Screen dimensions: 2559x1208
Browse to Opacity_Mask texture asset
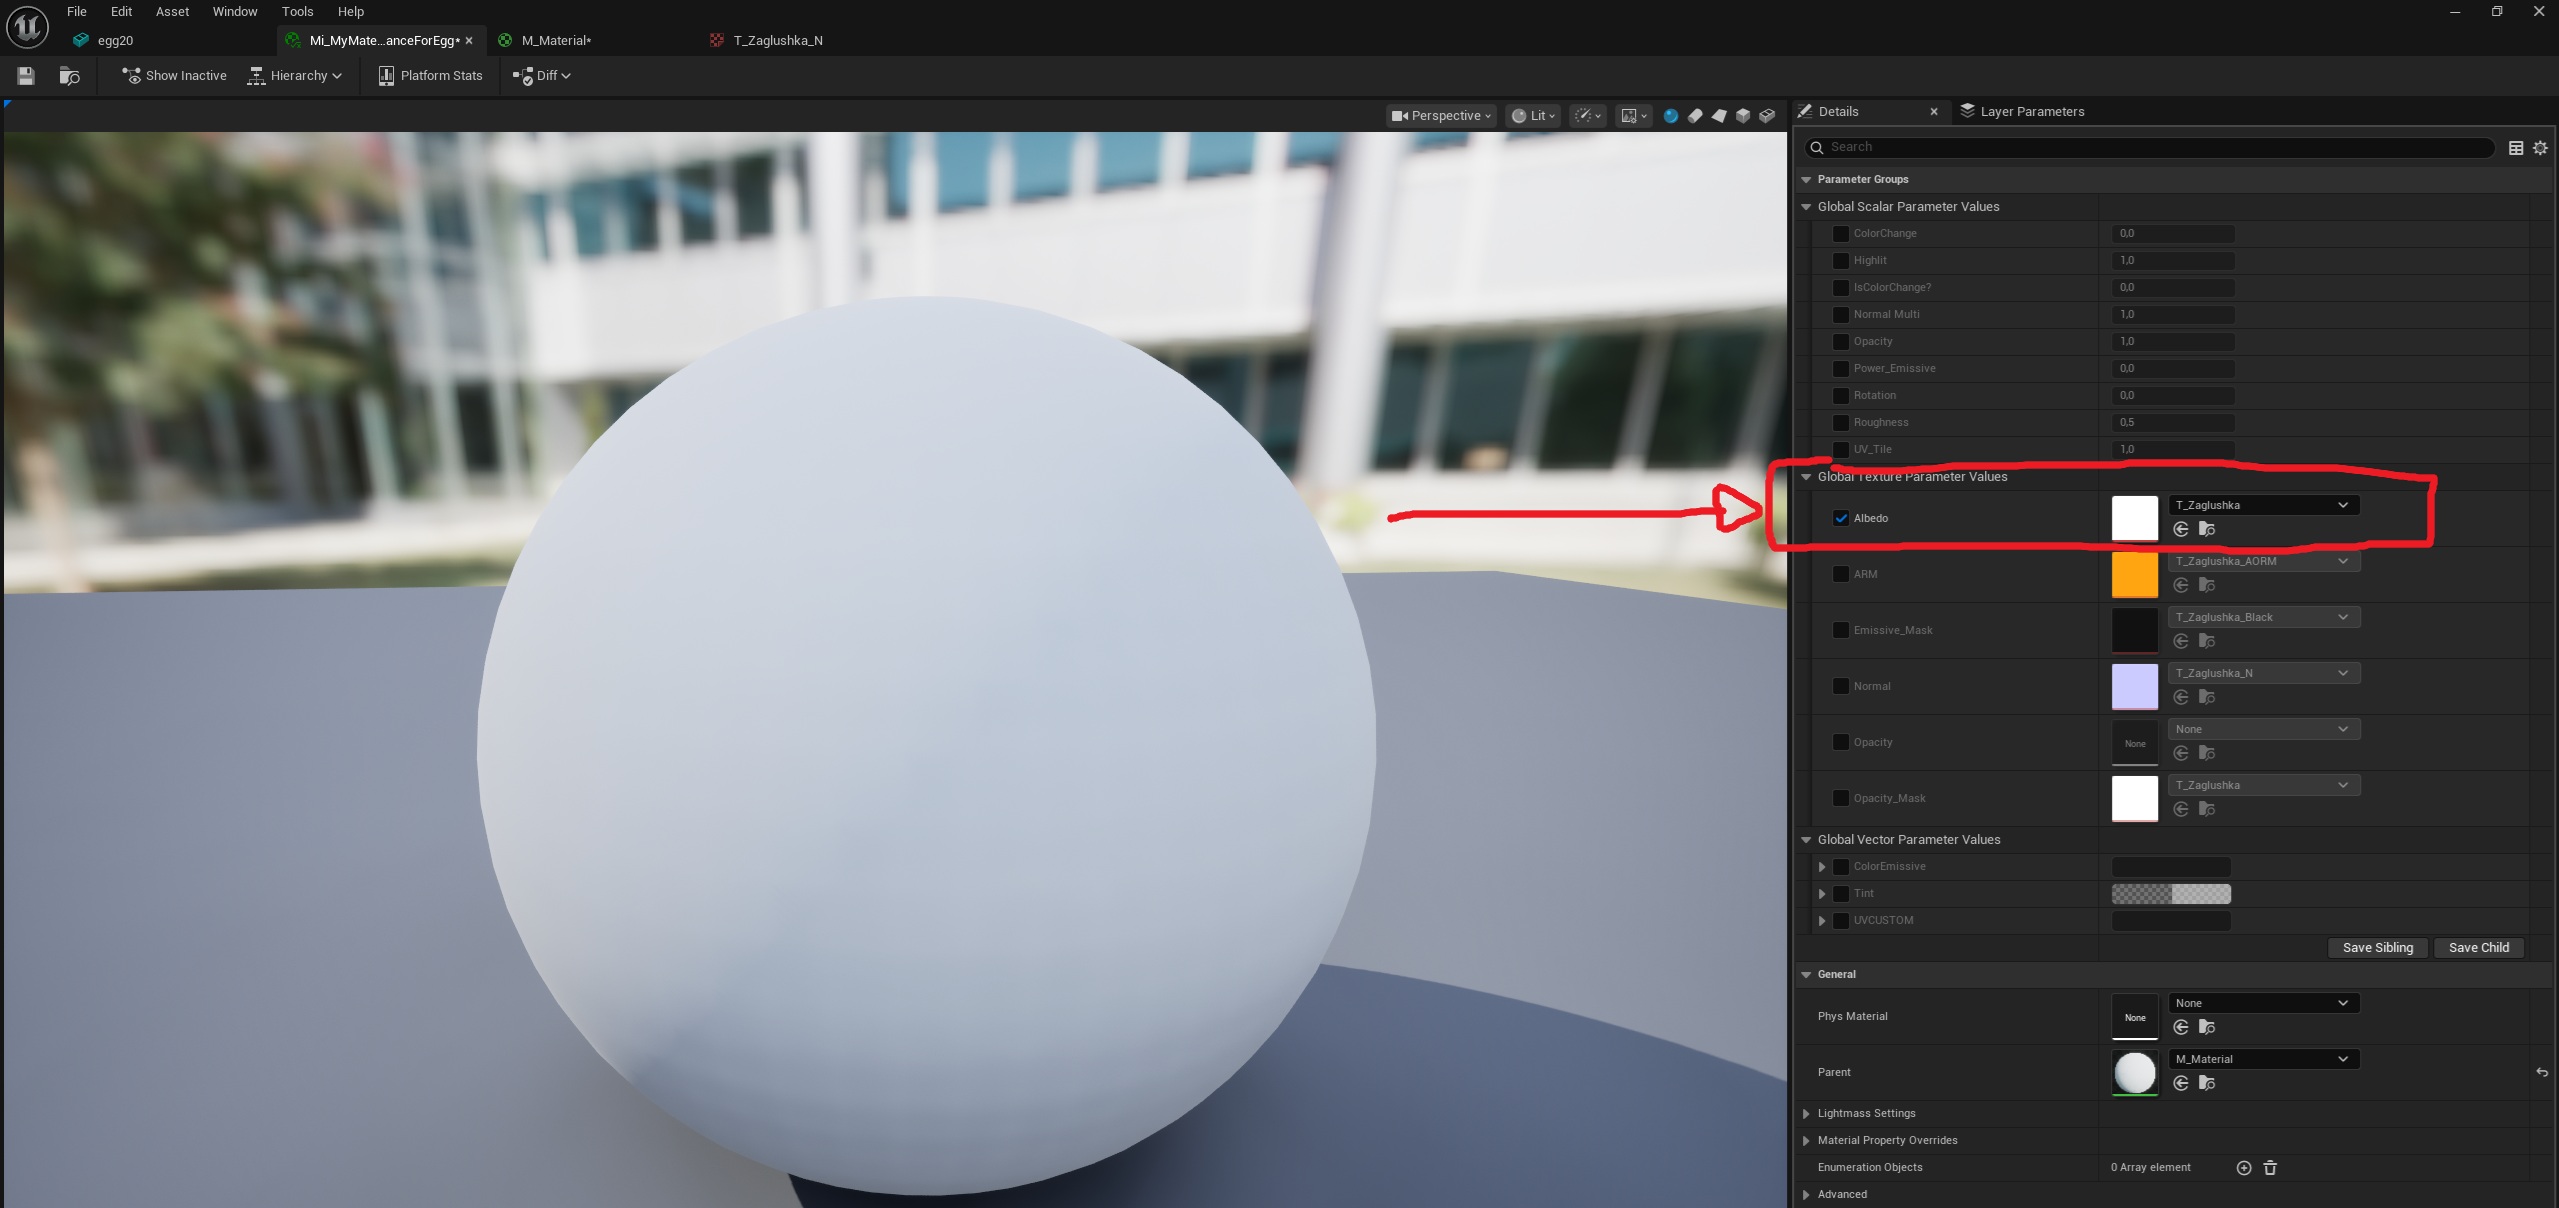coord(2207,809)
